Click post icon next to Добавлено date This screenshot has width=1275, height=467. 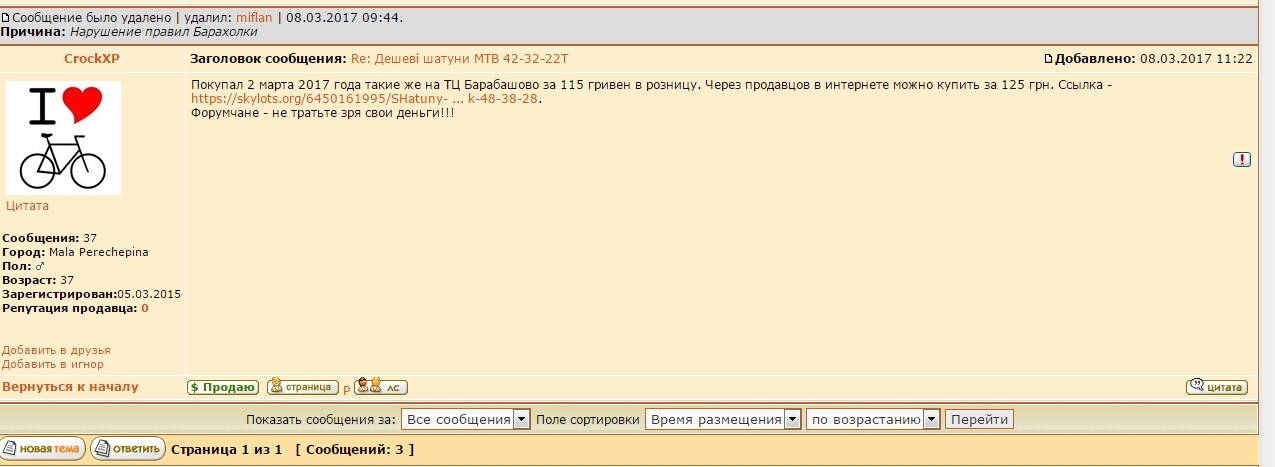(x=1048, y=59)
